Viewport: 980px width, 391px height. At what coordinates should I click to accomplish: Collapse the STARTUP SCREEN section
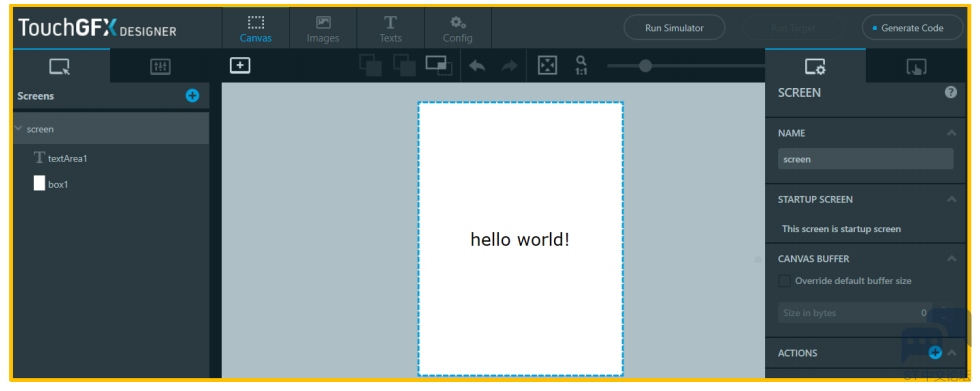click(951, 199)
